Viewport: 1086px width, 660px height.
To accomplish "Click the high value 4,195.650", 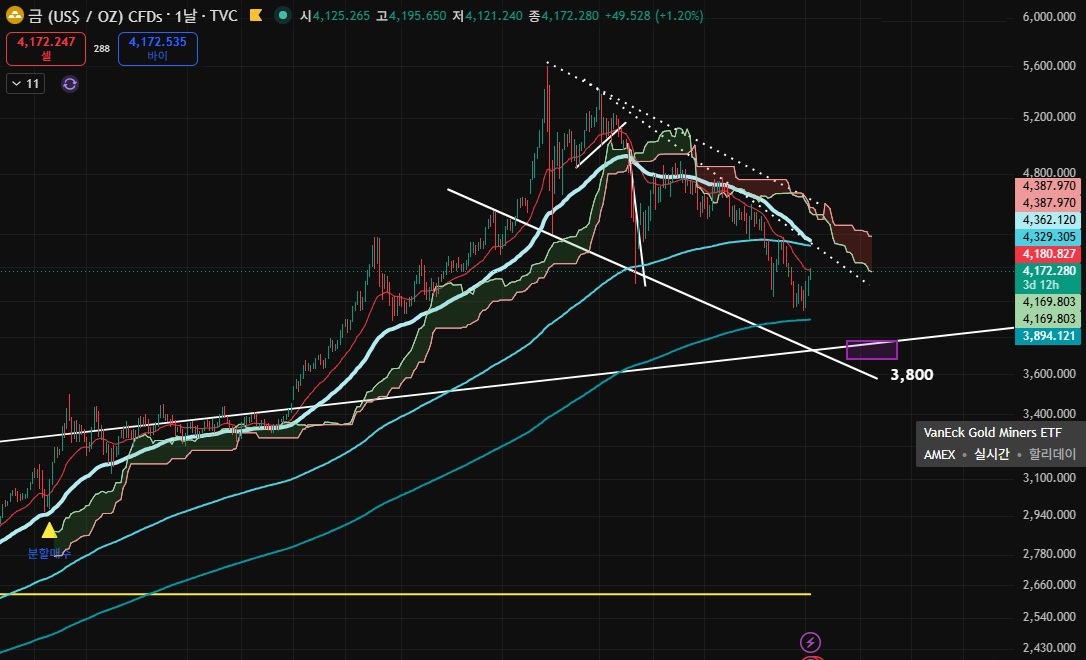I will (418, 15).
